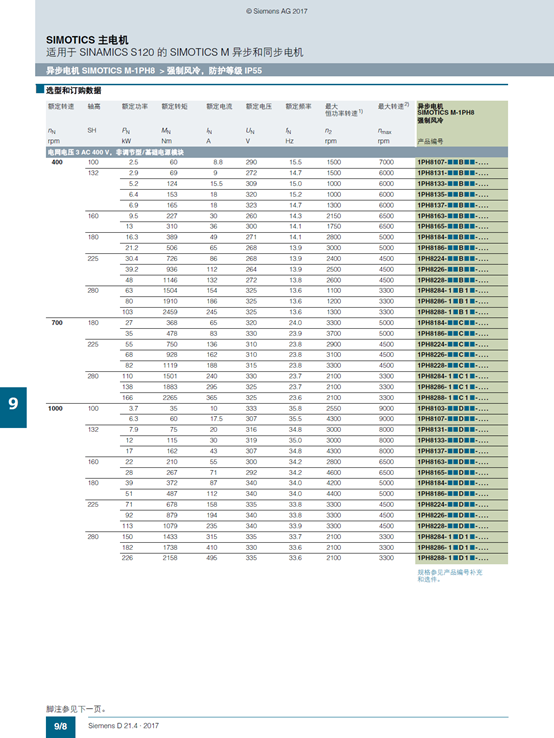Click the 400 rpm rated speed group label

point(56,162)
